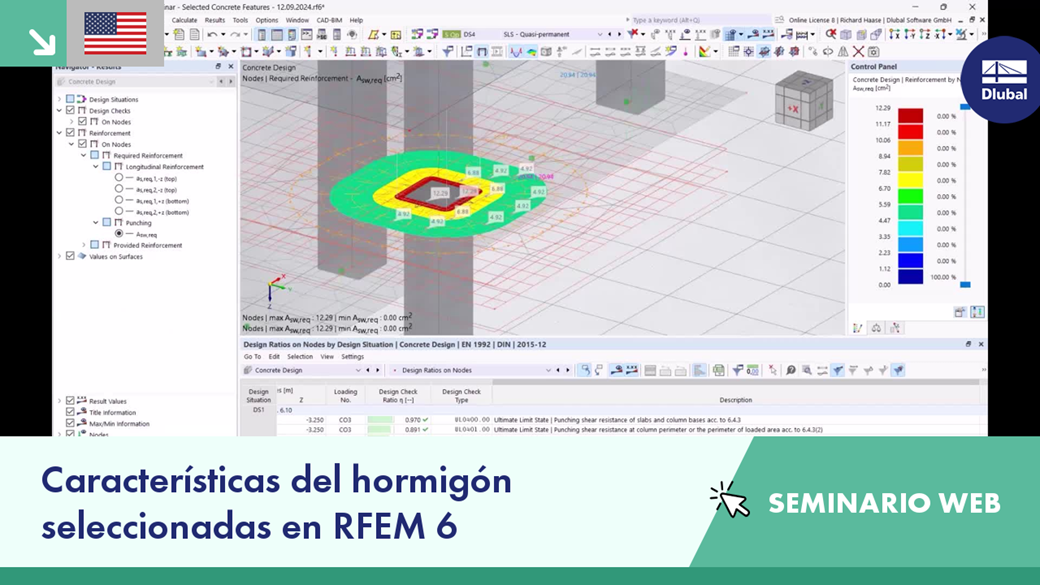Open the Tools menu

(x=239, y=19)
